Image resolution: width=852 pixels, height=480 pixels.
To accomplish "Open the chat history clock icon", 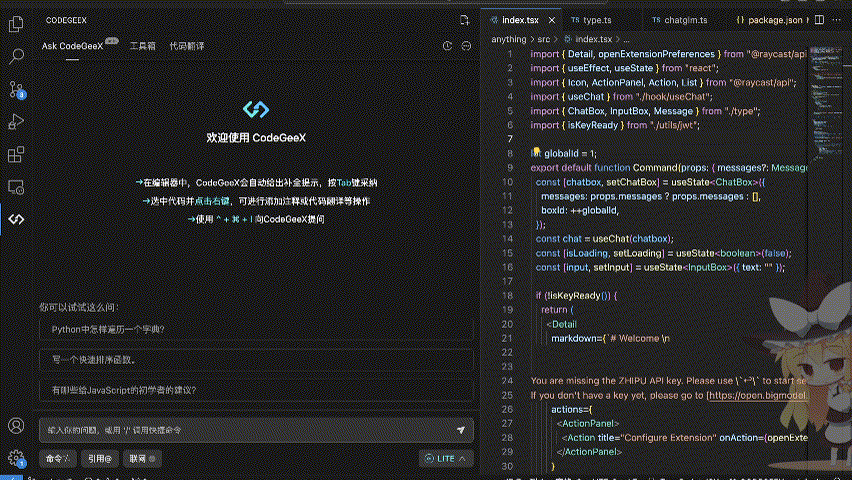I will [x=447, y=46].
